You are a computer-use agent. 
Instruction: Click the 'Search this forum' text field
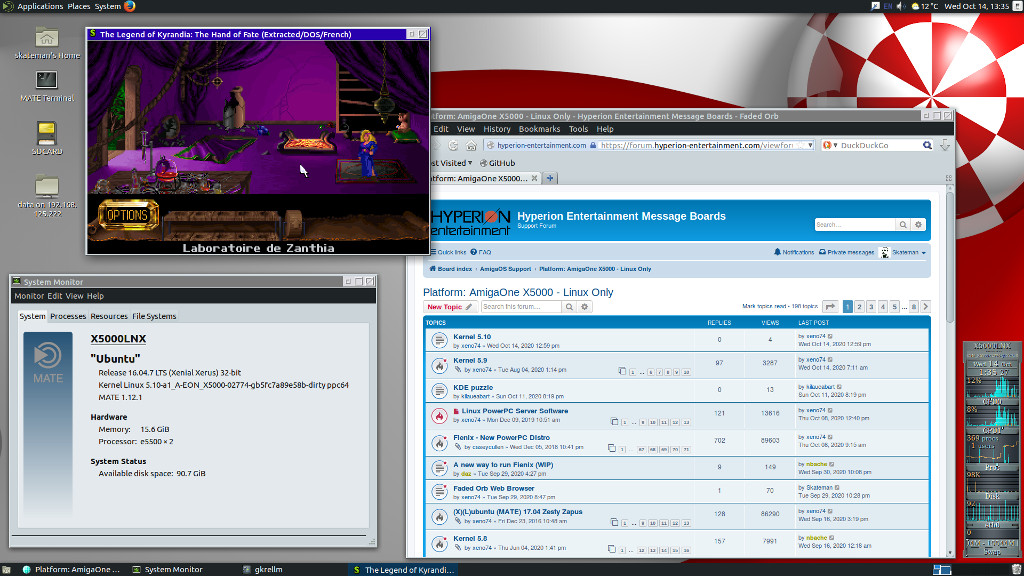521,307
